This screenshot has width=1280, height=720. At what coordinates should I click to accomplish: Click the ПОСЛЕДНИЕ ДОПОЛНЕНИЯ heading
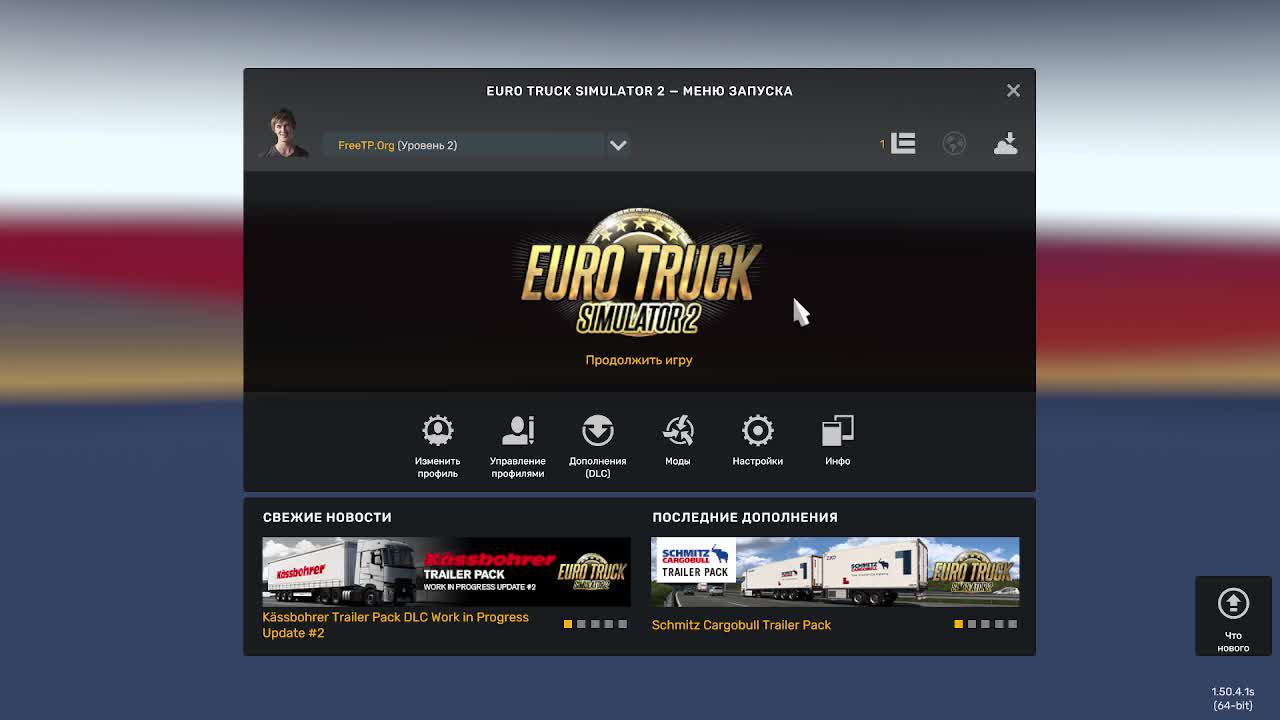coord(745,517)
